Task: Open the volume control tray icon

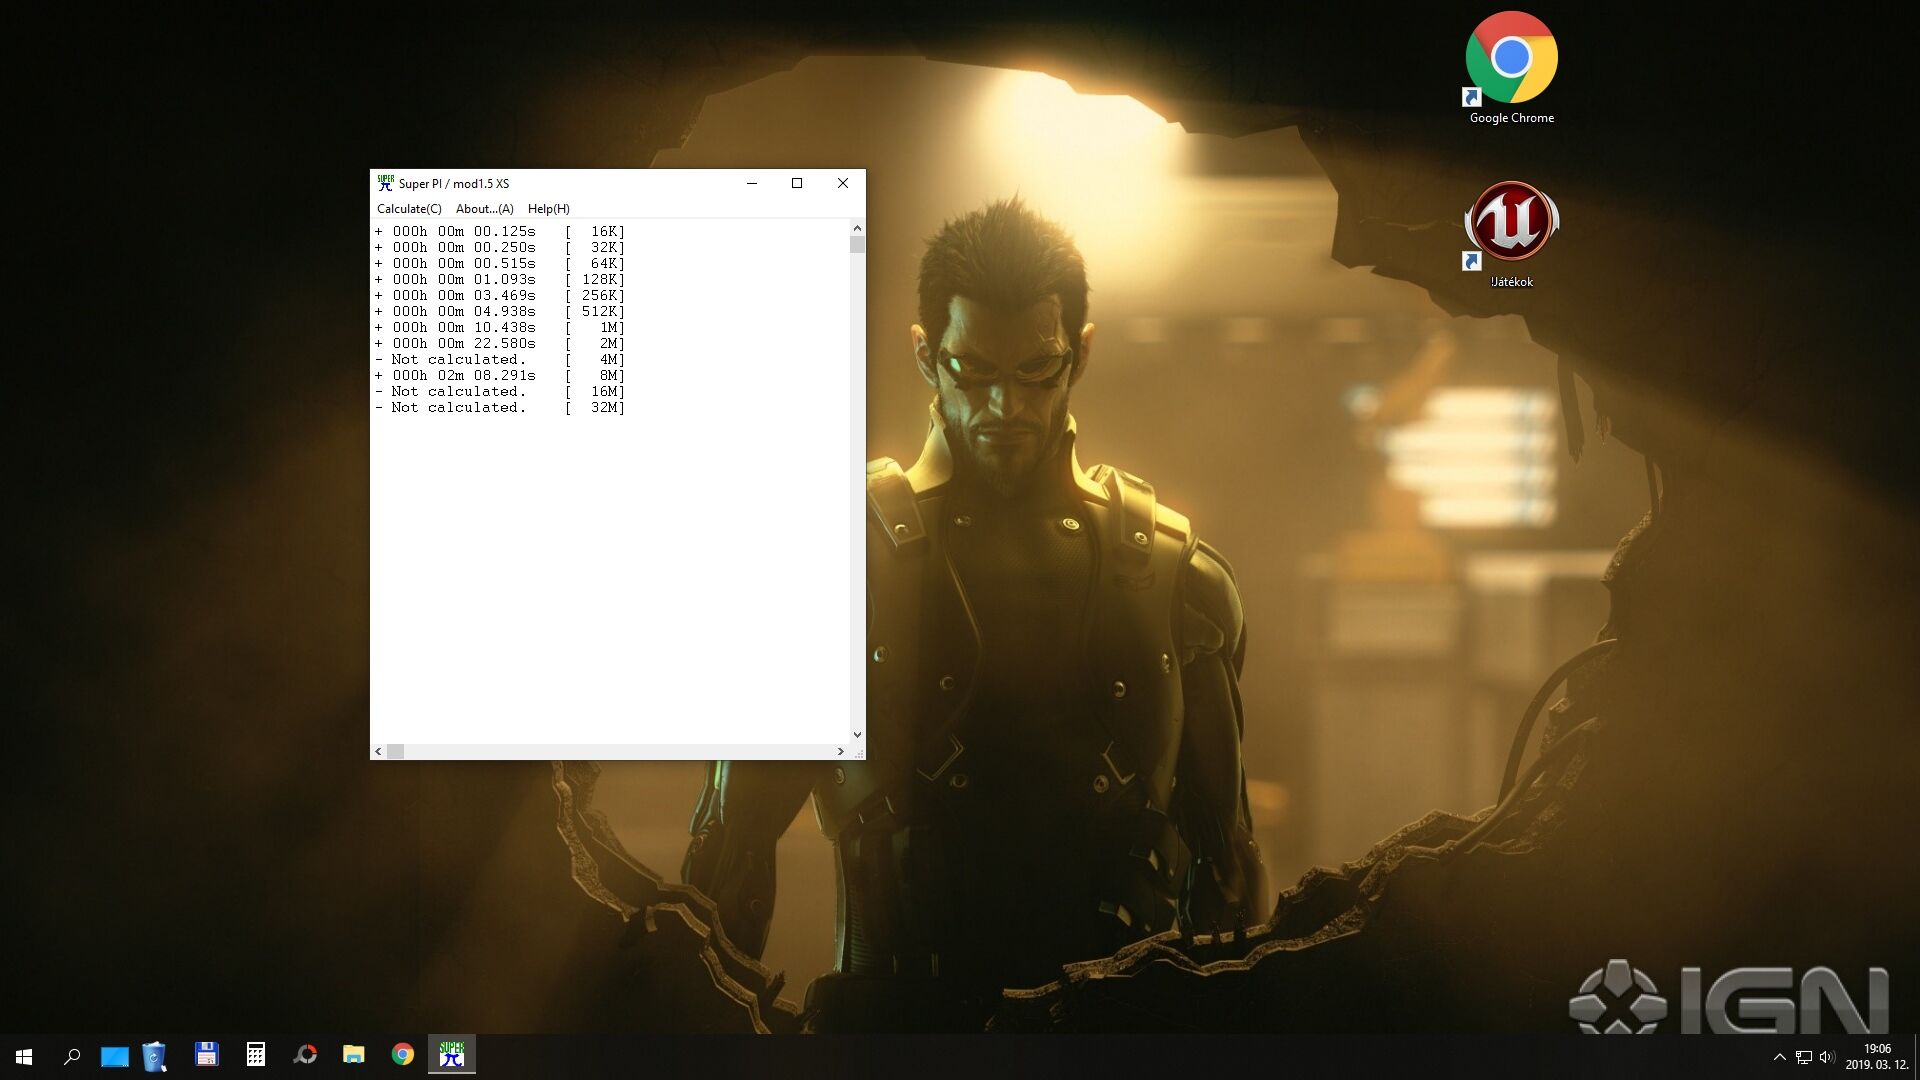Action: 1827,1057
